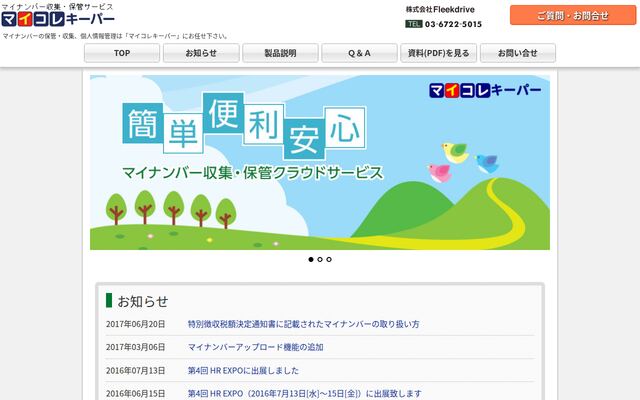640x400 pixels.
Task: Click the orange ご質問・お問合せ button
Action: coord(573,16)
